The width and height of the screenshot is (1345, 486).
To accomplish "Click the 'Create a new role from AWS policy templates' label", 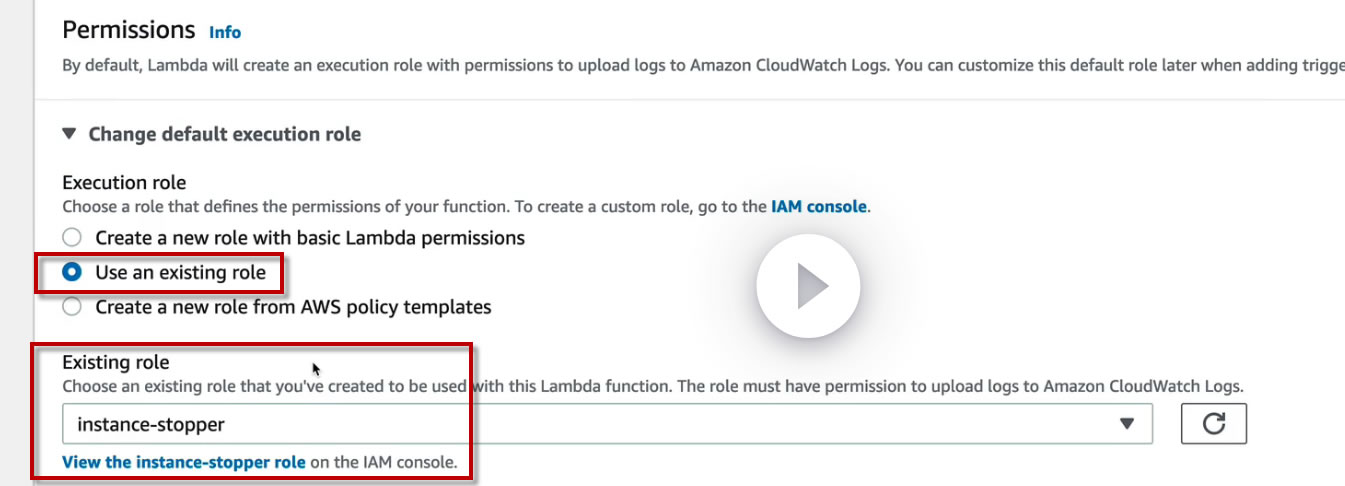I will pos(293,307).
